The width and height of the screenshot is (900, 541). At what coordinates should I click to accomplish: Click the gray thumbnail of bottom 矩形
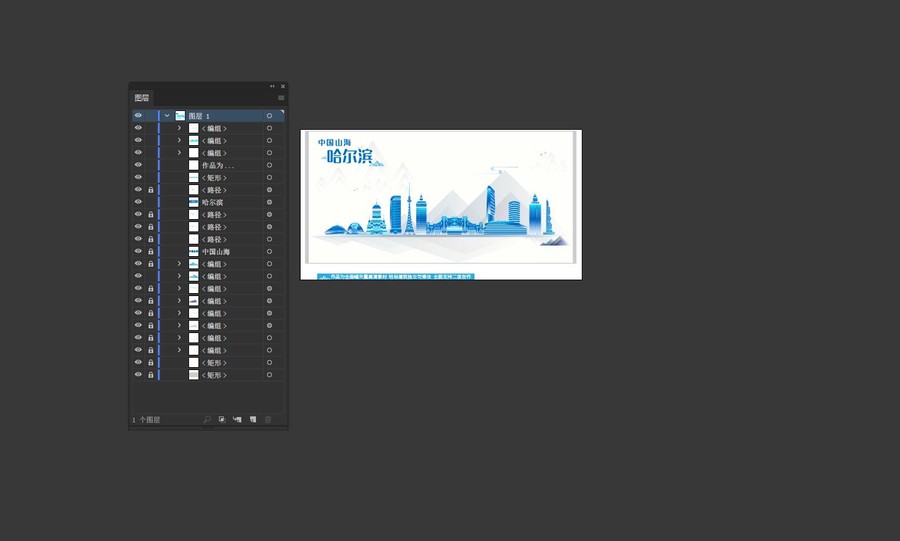coord(193,375)
